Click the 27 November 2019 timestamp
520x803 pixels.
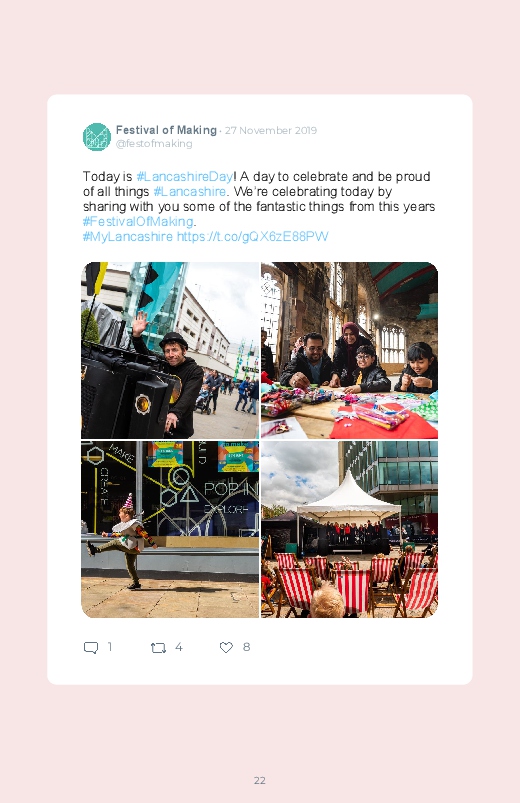(271, 131)
